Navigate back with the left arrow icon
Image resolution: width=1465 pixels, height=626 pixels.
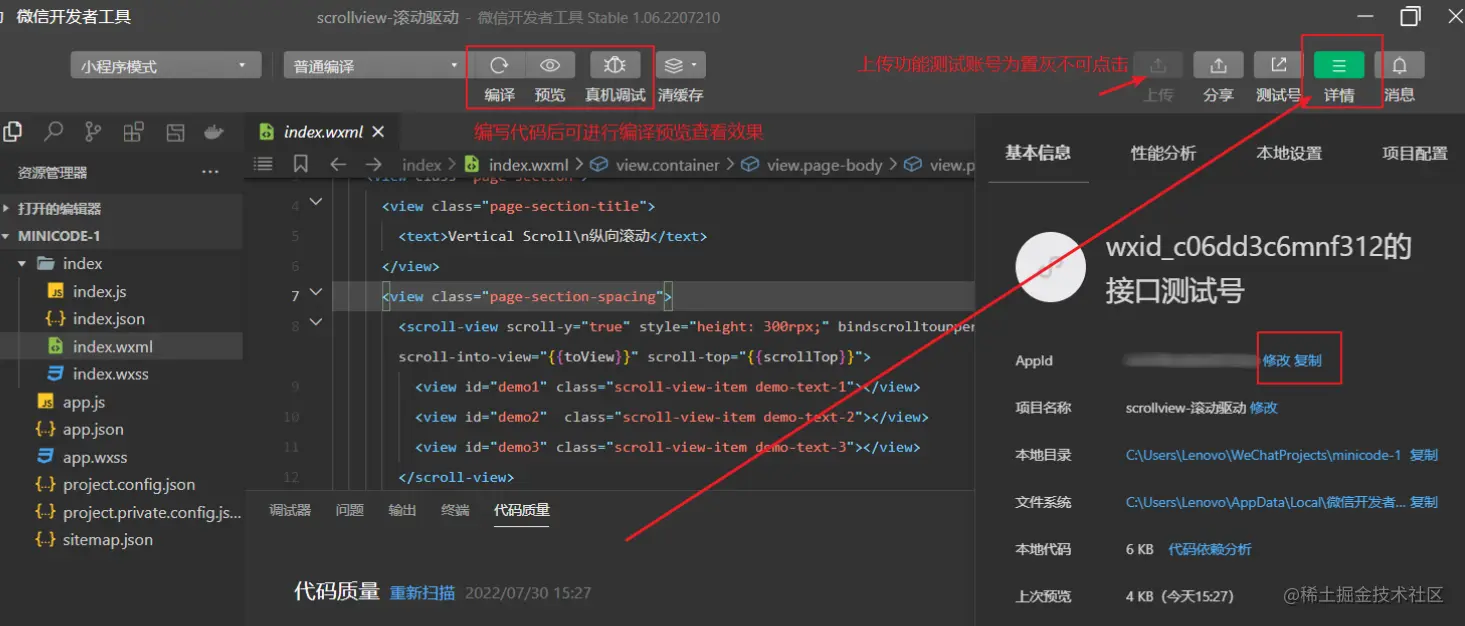[x=338, y=164]
